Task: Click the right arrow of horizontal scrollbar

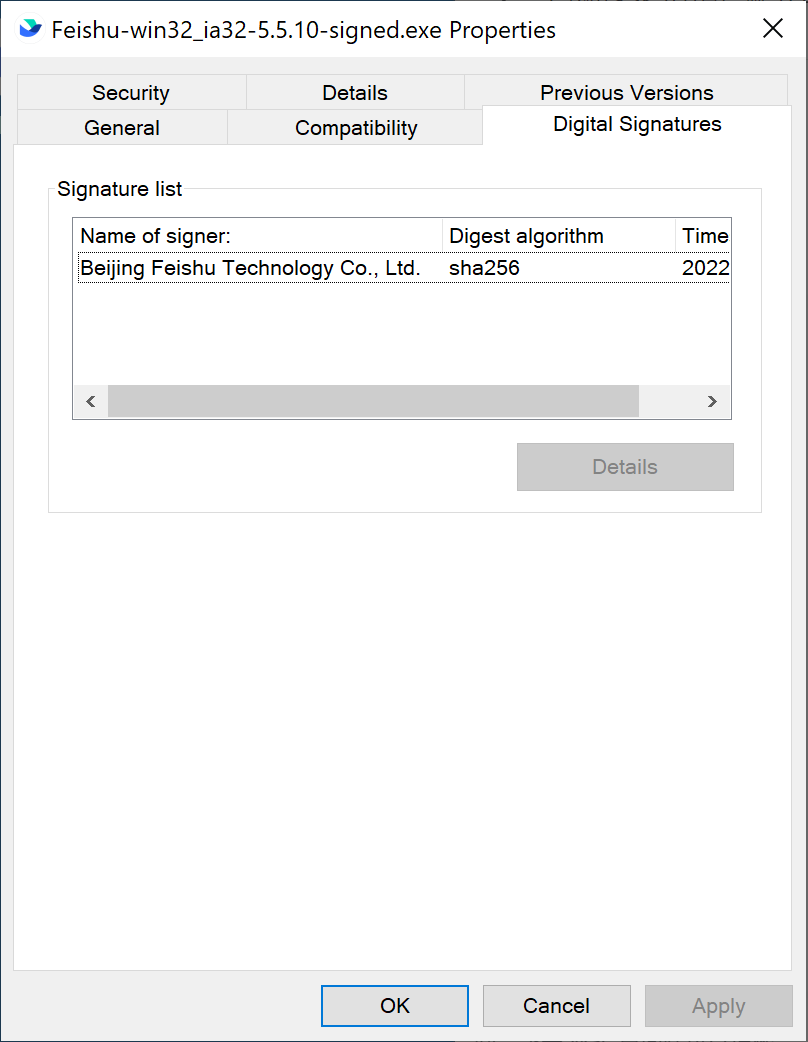Action: 712,402
